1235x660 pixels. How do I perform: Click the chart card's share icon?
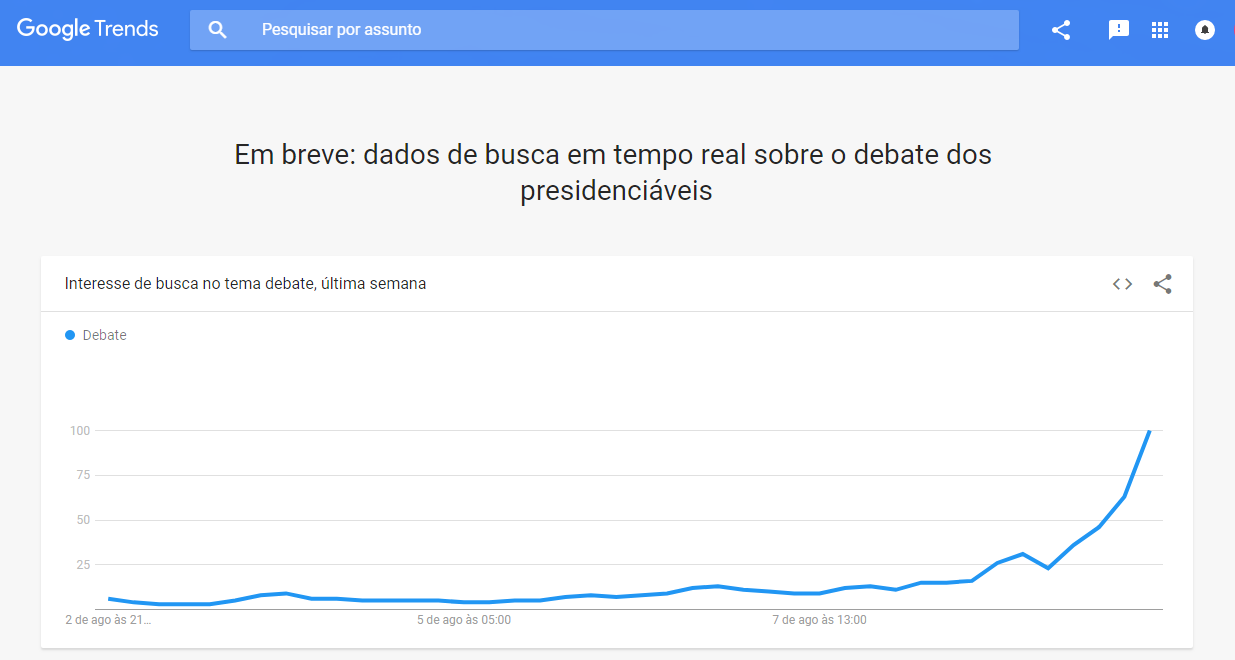click(1162, 284)
